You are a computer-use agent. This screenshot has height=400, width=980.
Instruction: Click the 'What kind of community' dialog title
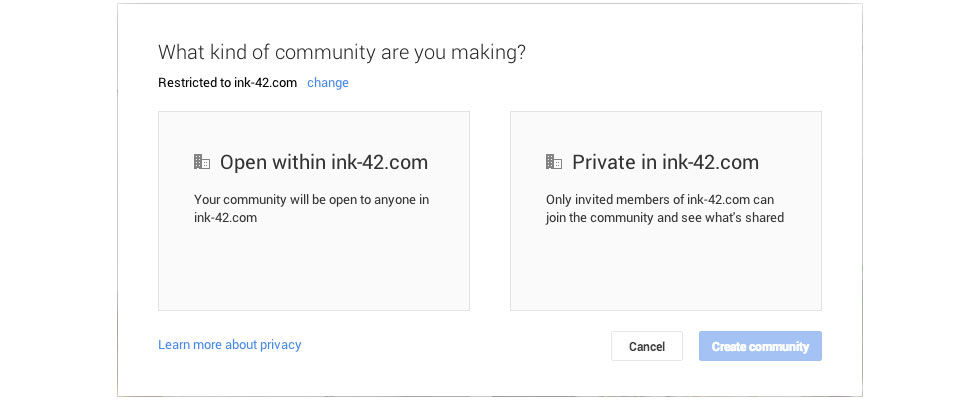click(342, 52)
